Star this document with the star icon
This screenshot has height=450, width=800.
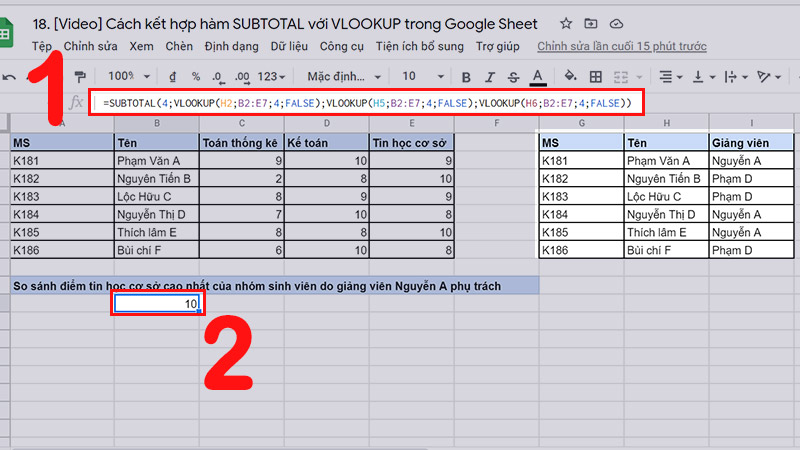click(x=566, y=23)
